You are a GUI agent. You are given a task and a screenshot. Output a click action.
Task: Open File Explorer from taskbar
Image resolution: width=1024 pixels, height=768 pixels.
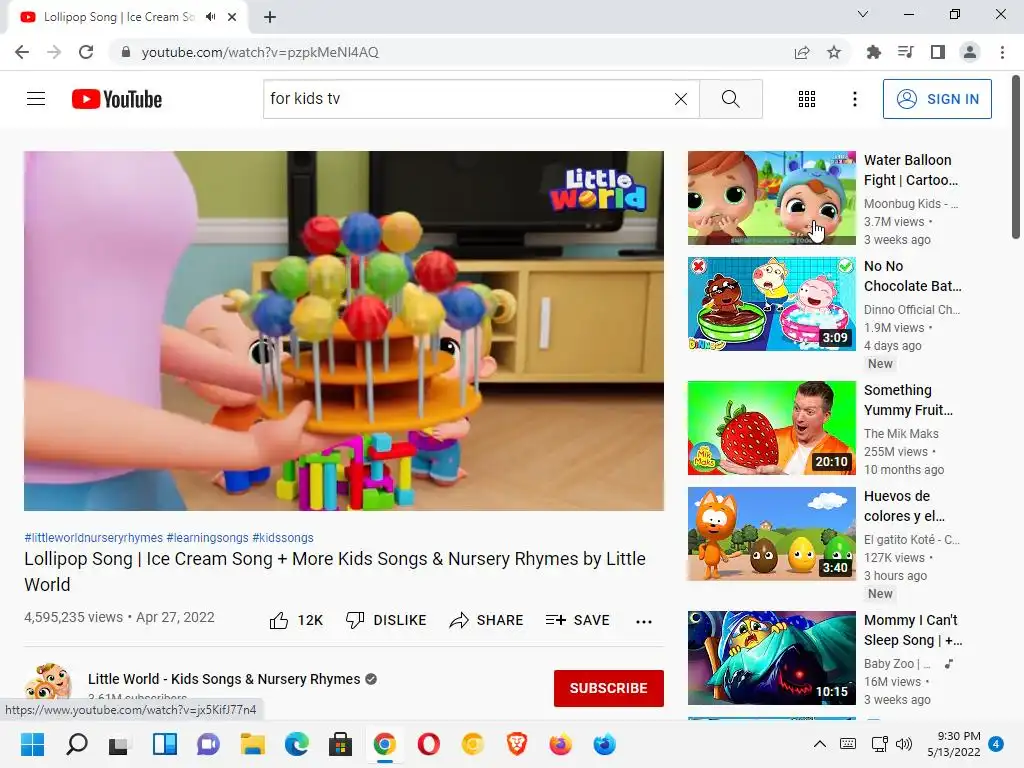click(x=252, y=744)
